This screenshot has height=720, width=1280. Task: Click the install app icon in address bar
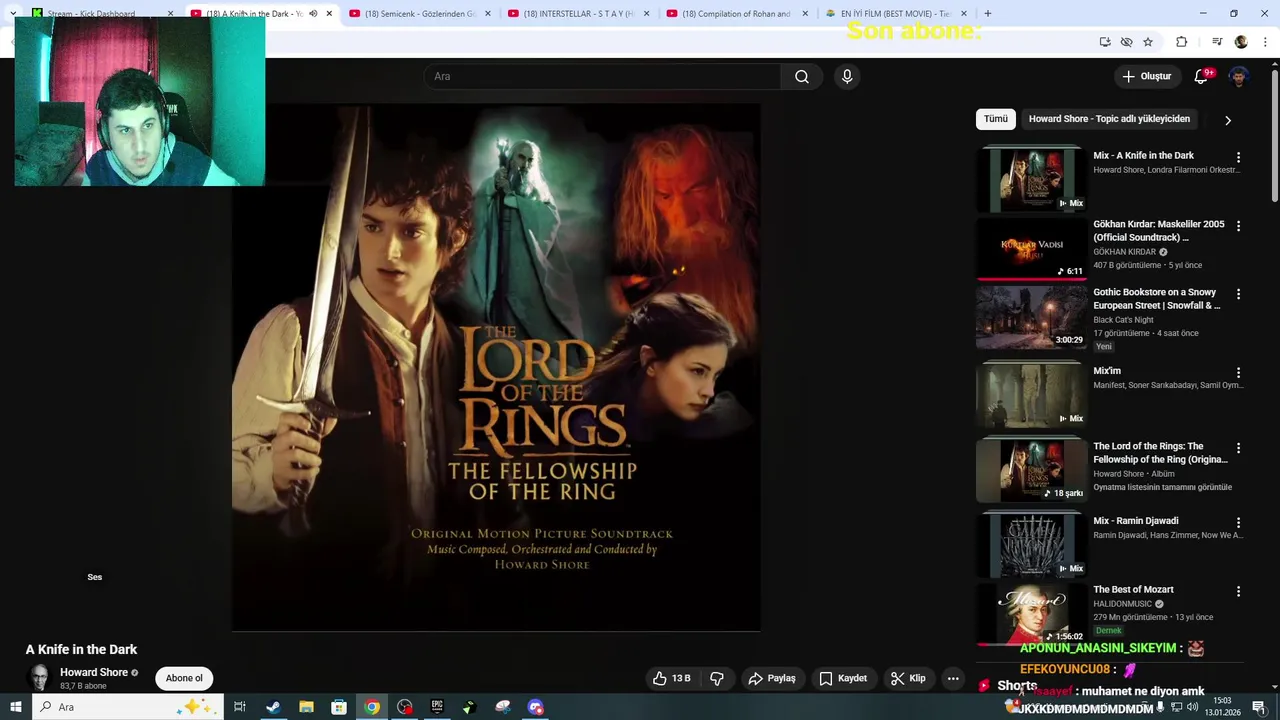click(x=1105, y=42)
